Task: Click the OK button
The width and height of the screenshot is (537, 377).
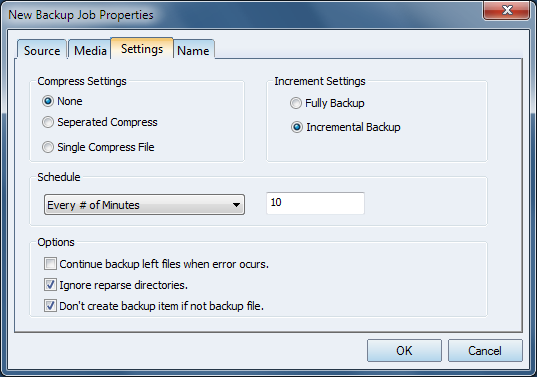Action: tap(404, 351)
